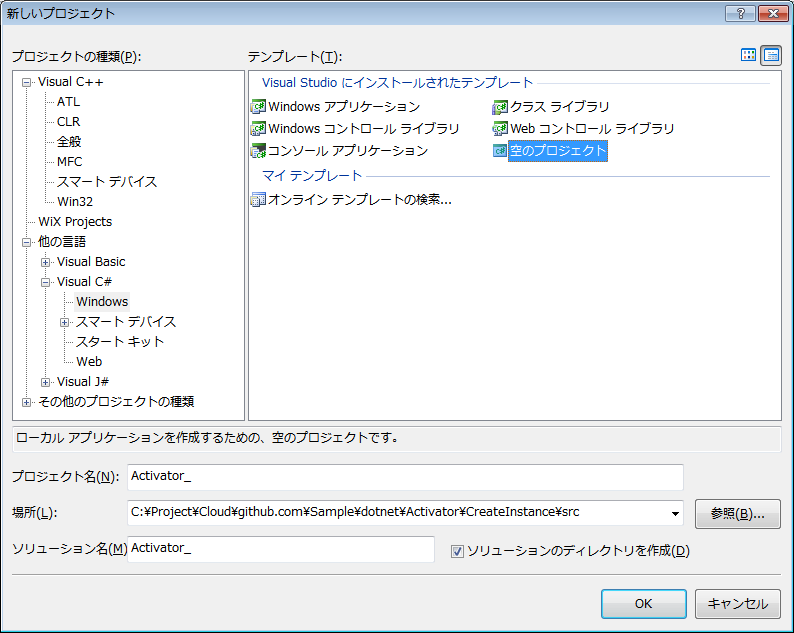Image resolution: width=794 pixels, height=633 pixels.
Task: Select スマート デバイス under Visual C++
Action: point(107,182)
